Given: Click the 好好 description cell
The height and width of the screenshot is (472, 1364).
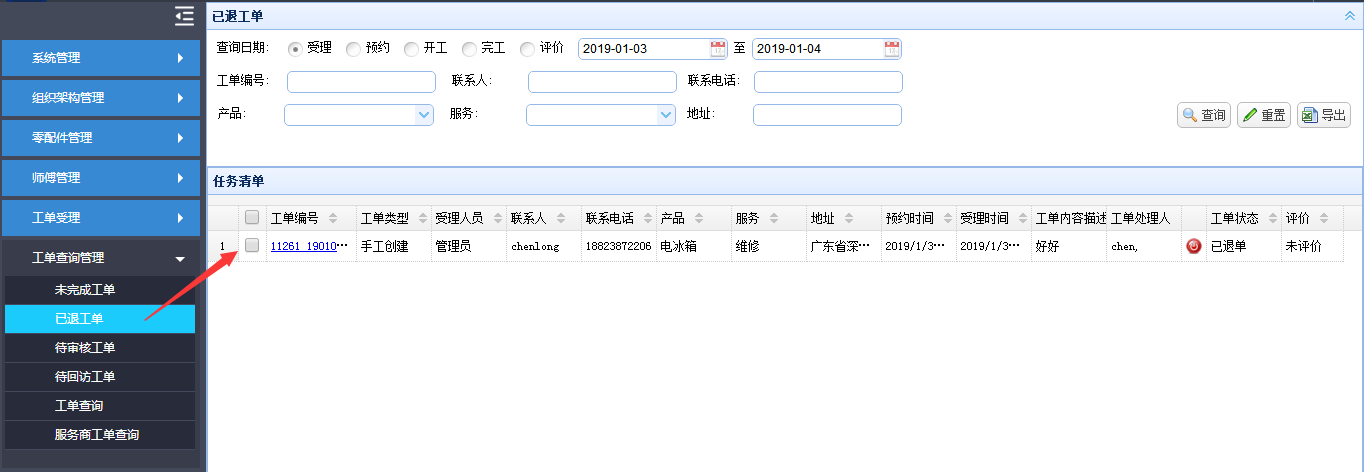Looking at the screenshot, I should coord(1069,246).
